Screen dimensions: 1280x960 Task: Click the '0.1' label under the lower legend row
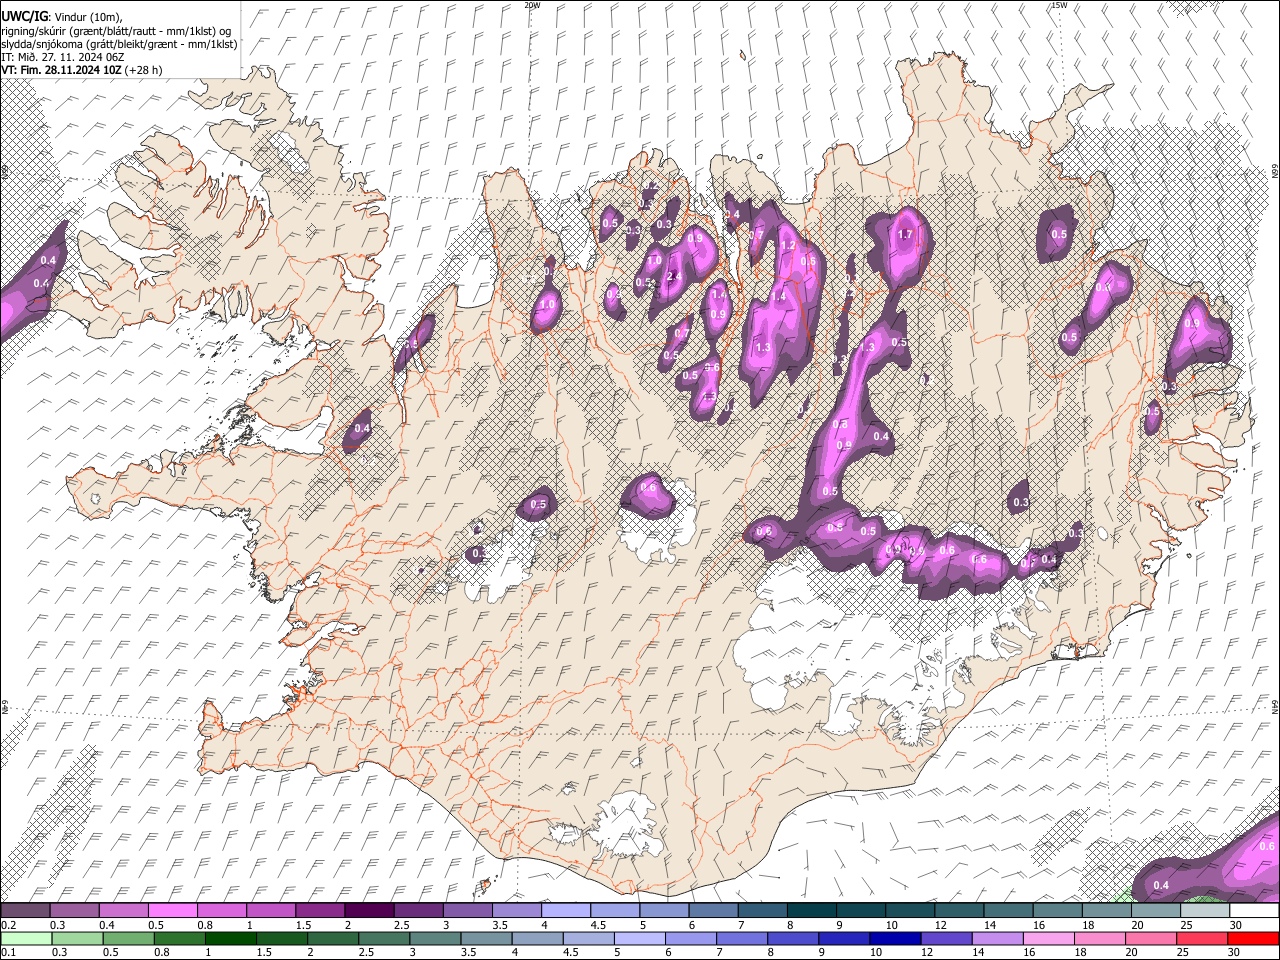point(8,953)
